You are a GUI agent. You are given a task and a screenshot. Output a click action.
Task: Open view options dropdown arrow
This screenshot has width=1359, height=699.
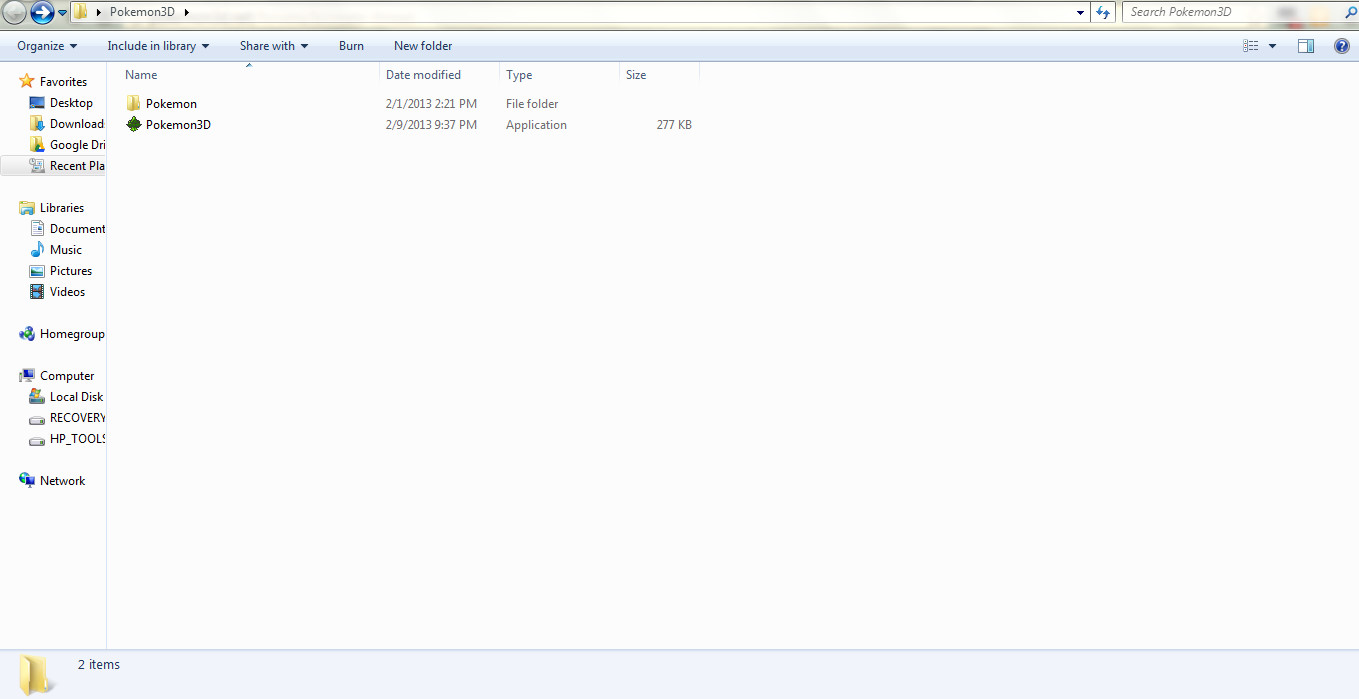[x=1272, y=46]
